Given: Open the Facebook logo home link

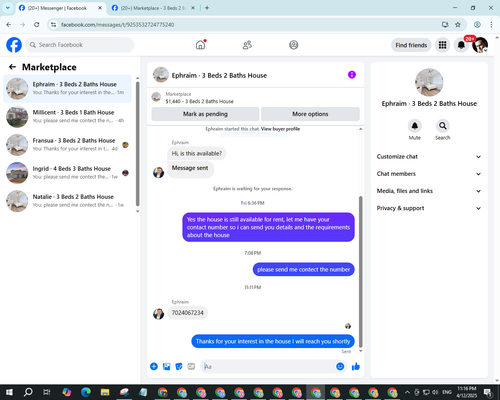Looking at the screenshot, I should (x=14, y=45).
